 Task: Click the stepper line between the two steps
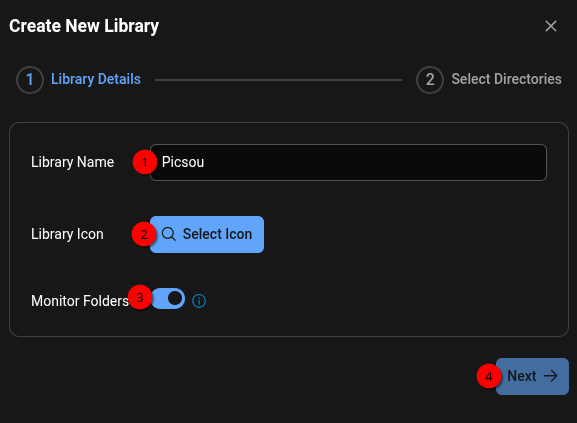pyautogui.click(x=278, y=80)
